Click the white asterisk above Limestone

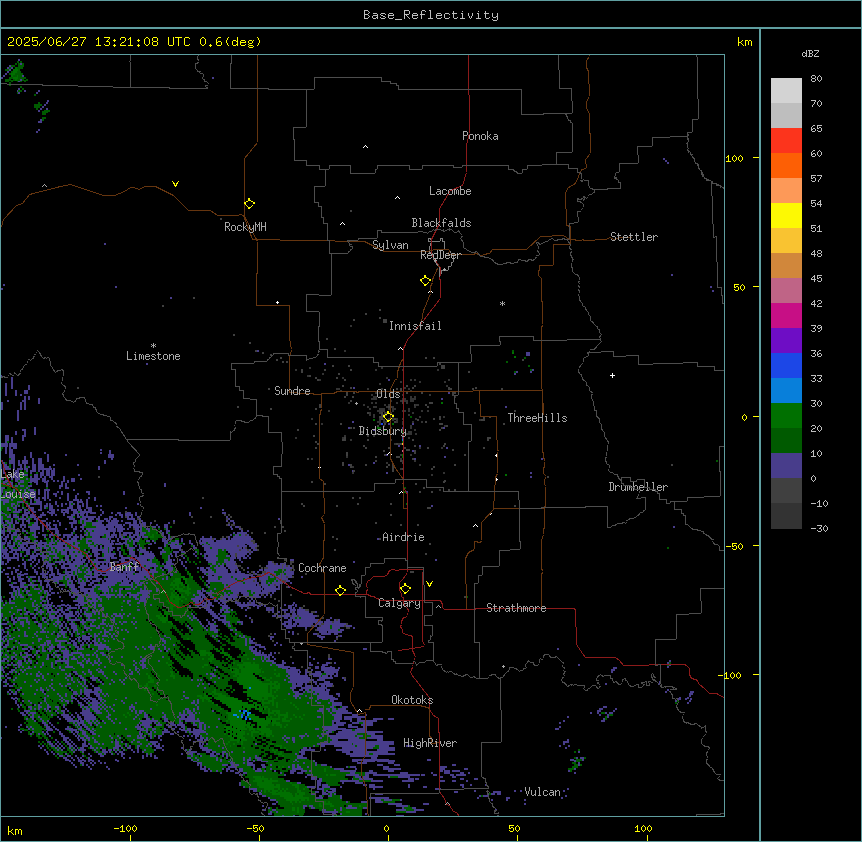coord(153,346)
